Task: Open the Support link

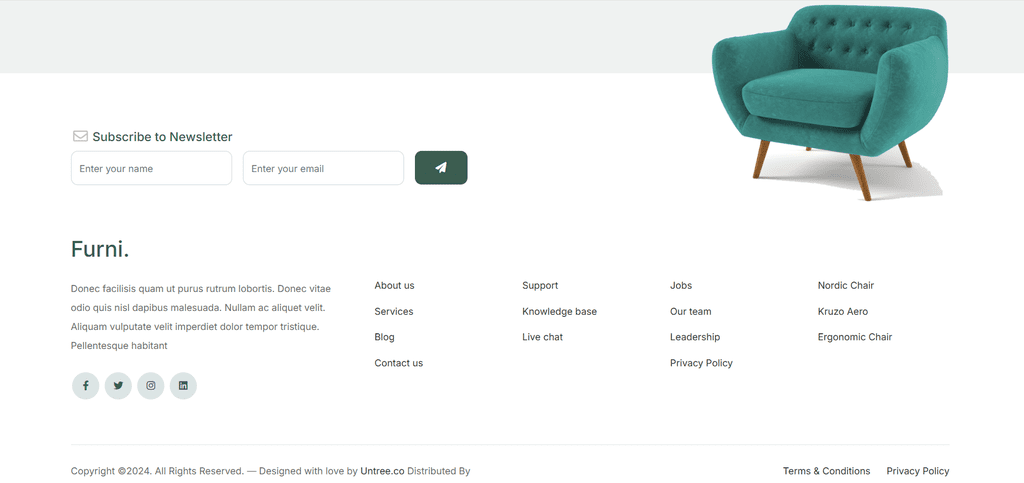Action: [x=540, y=286]
